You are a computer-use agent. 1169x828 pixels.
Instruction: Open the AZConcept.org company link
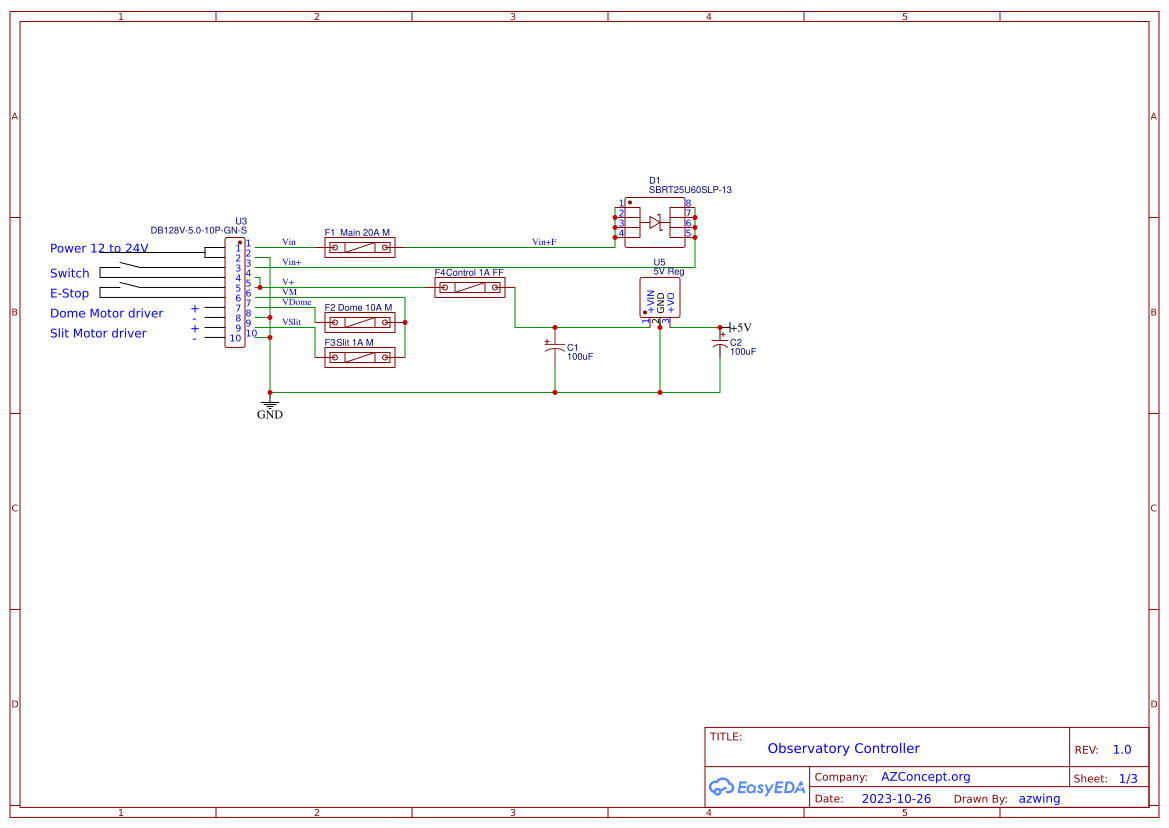click(x=926, y=776)
